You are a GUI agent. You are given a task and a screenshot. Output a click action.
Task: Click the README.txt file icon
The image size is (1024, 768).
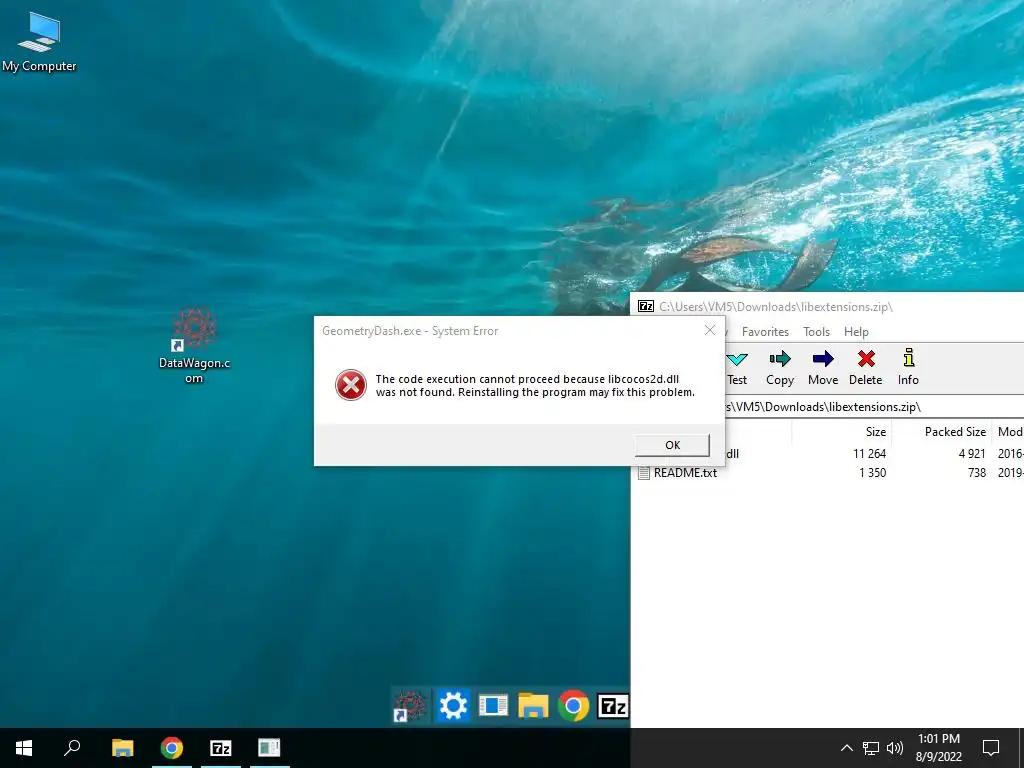coord(643,473)
